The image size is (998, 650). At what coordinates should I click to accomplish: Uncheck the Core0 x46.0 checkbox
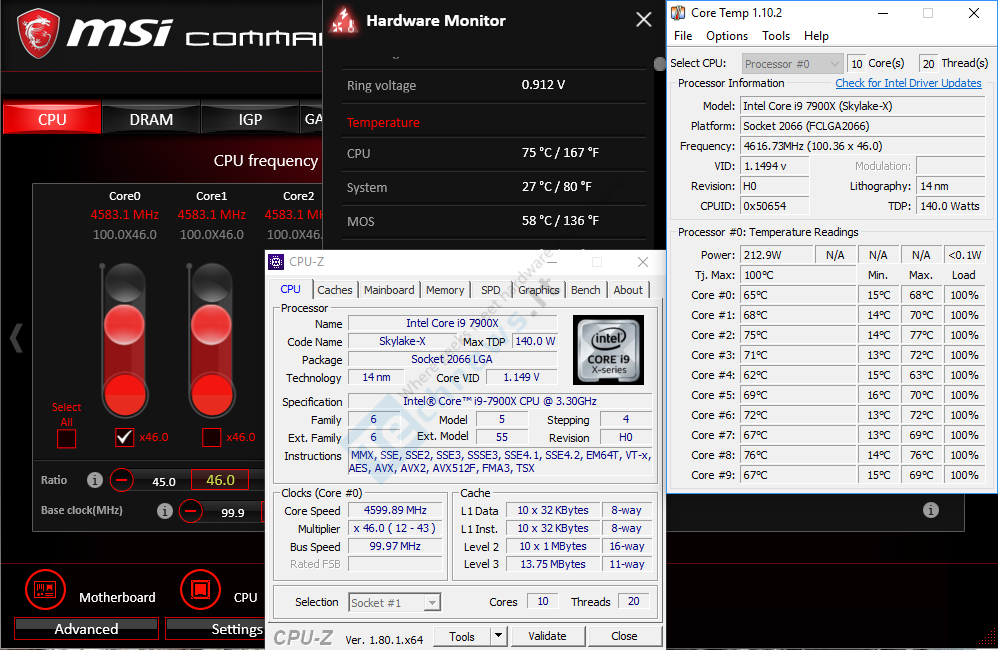click(x=125, y=437)
